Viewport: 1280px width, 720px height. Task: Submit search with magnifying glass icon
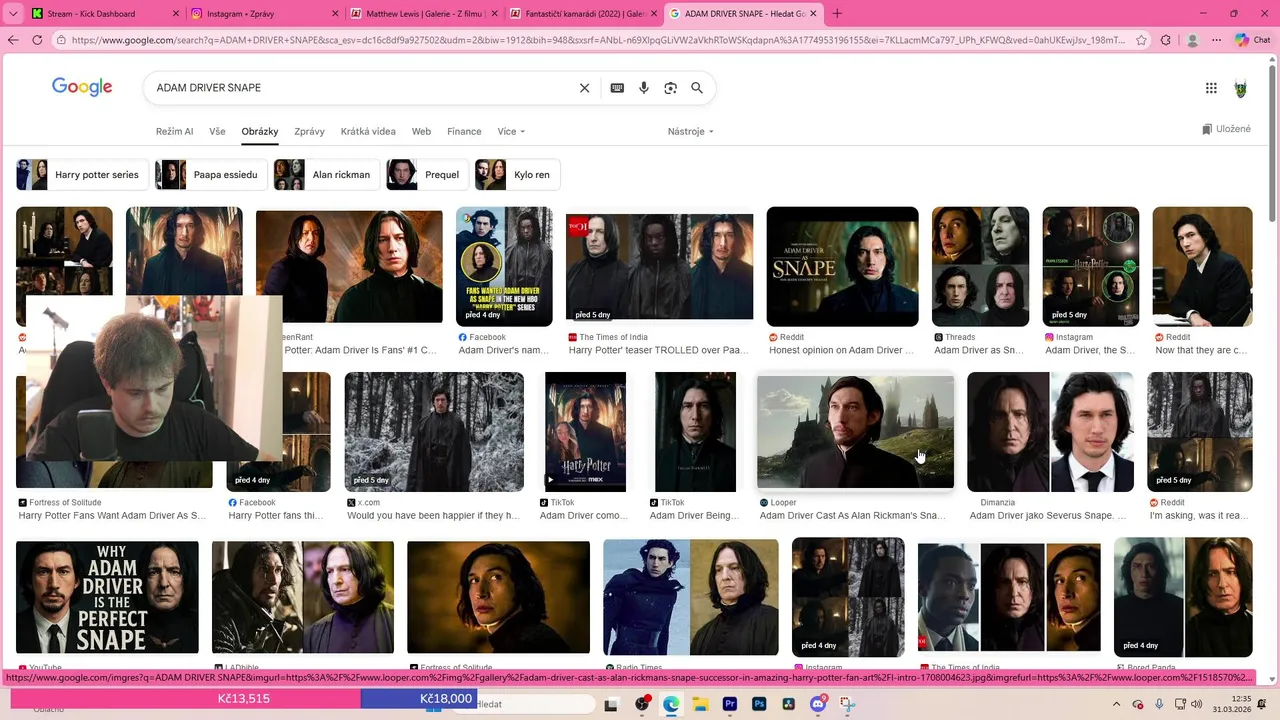click(697, 88)
